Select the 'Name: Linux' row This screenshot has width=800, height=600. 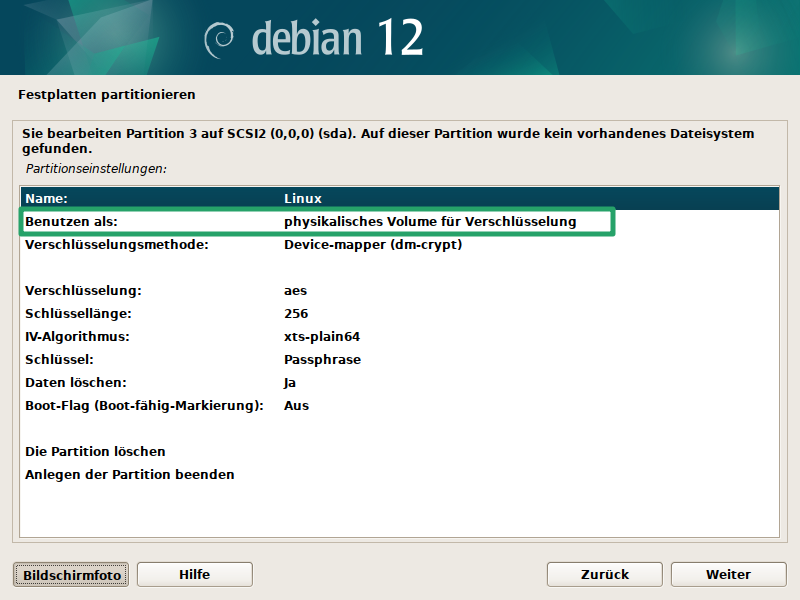[x=399, y=199]
